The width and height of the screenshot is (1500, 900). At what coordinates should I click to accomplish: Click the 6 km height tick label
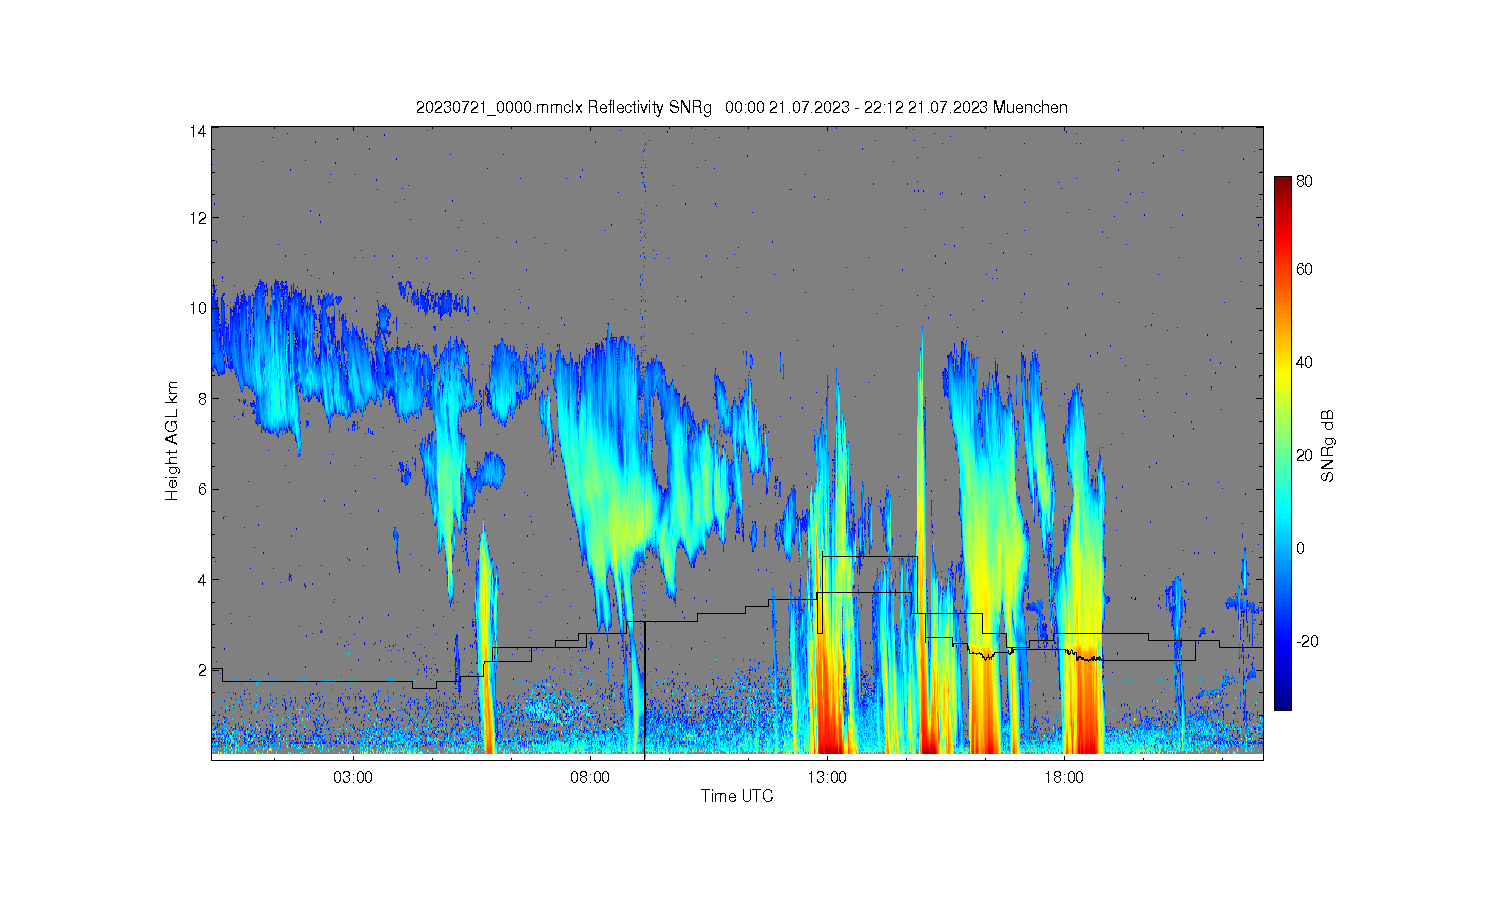pyautogui.click(x=202, y=489)
